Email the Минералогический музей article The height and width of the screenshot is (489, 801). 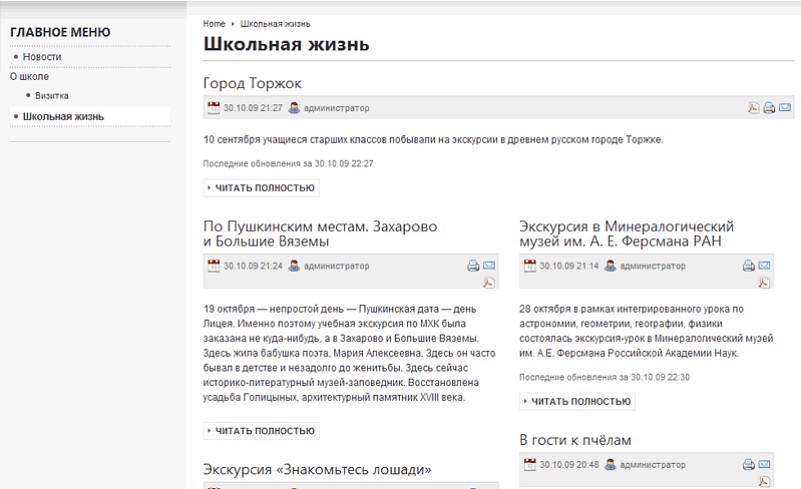click(764, 266)
